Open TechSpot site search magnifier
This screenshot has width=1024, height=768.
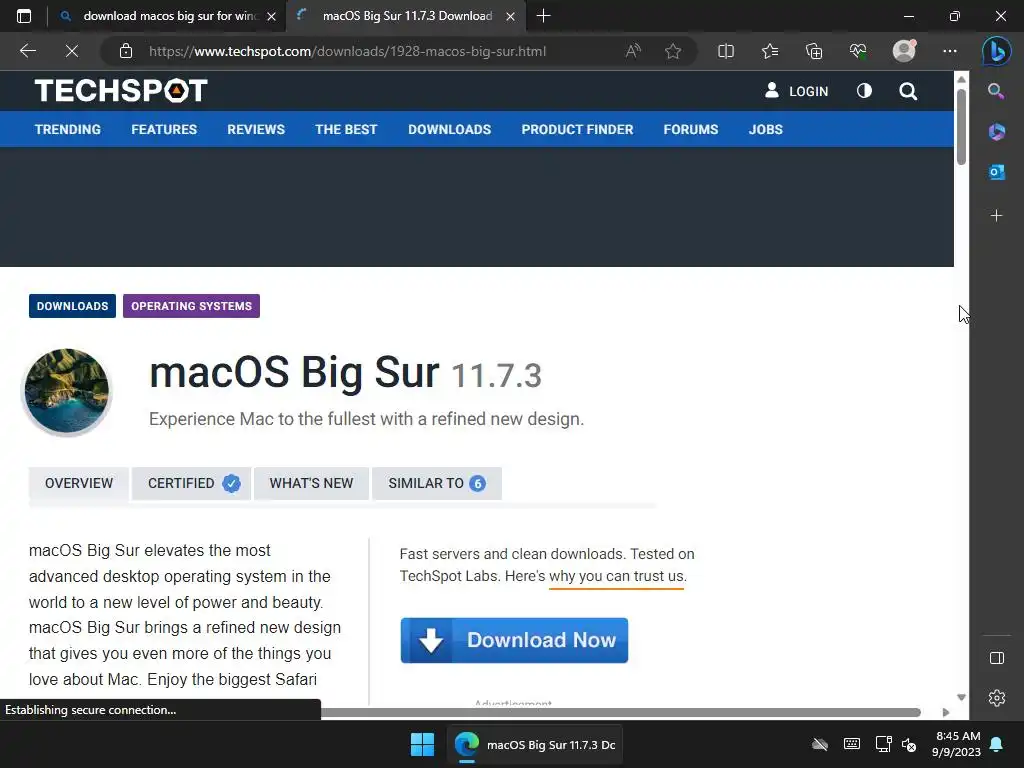(908, 91)
